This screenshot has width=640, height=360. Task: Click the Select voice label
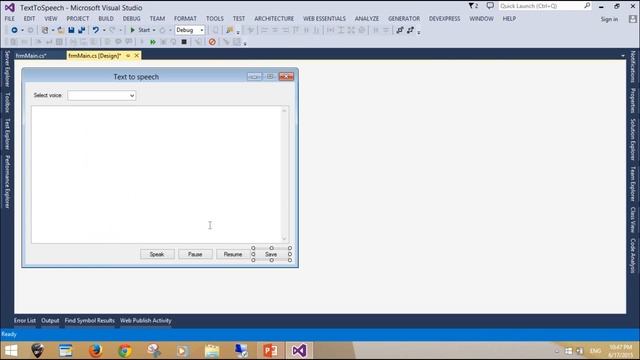pyautogui.click(x=48, y=96)
